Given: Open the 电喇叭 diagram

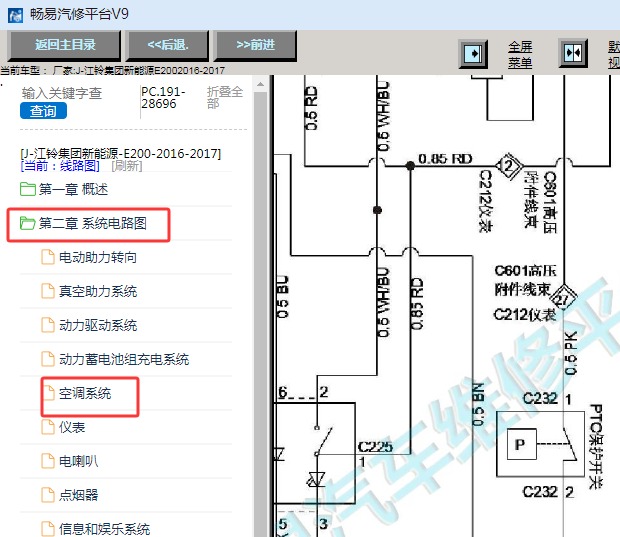Looking at the screenshot, I should (78, 461).
